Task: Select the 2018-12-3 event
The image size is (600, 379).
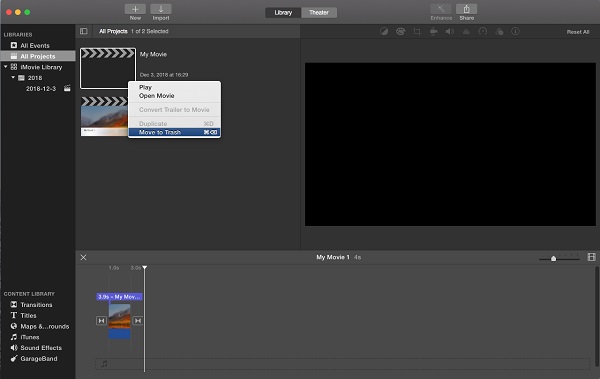Action: pos(41,88)
